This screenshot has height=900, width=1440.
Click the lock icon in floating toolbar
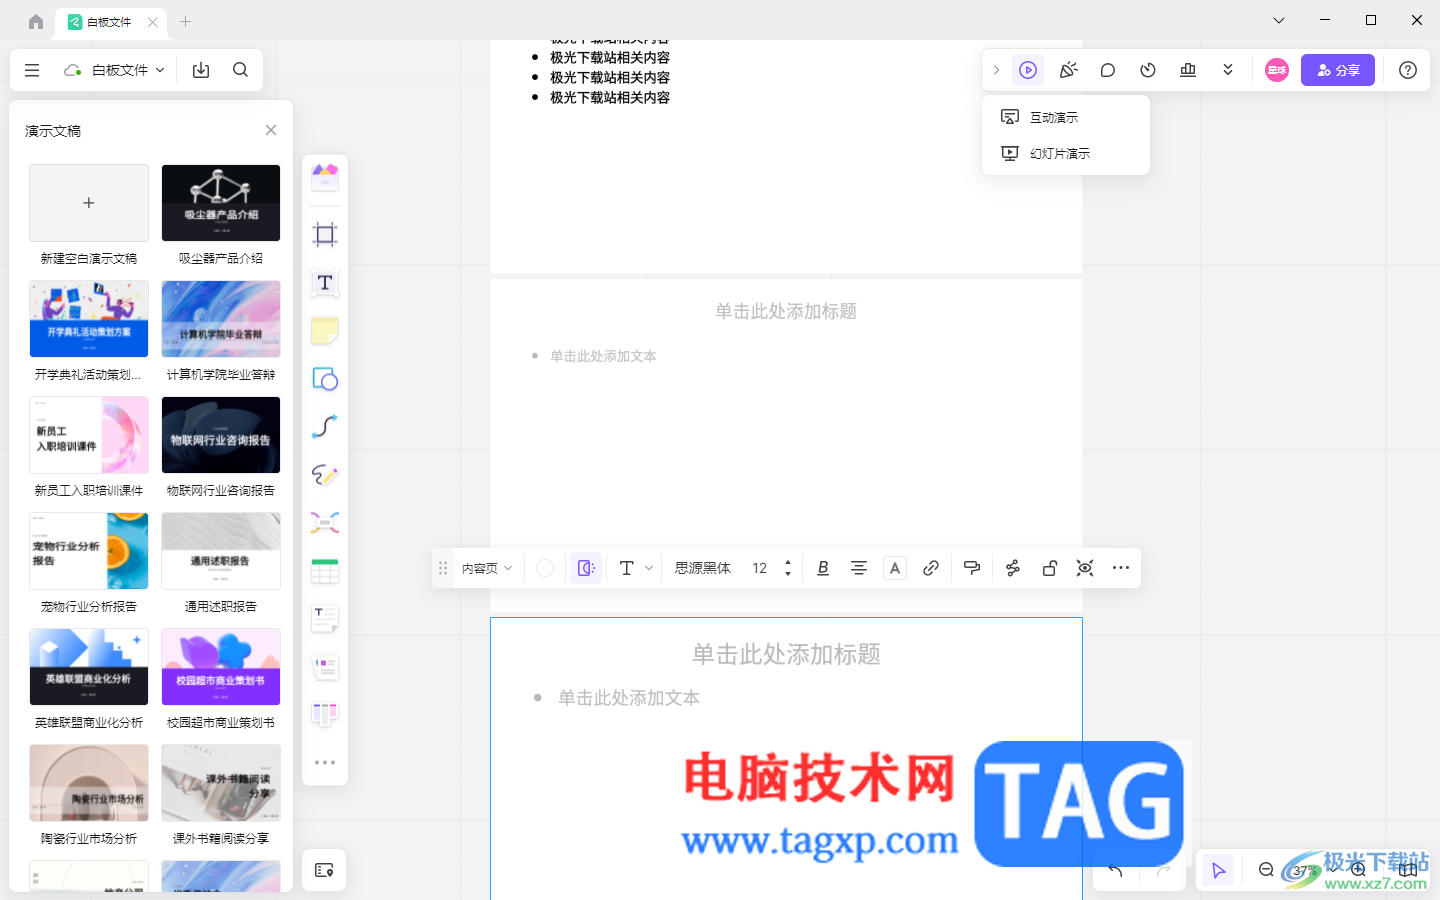coord(1049,568)
